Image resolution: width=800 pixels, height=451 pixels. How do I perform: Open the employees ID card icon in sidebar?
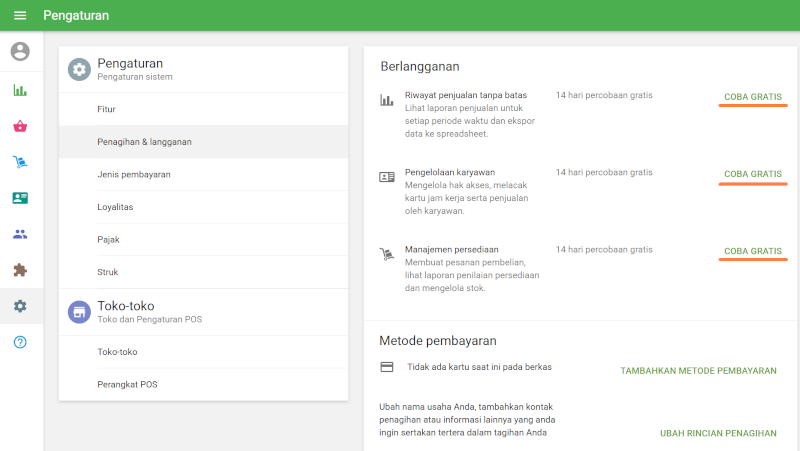pos(20,198)
